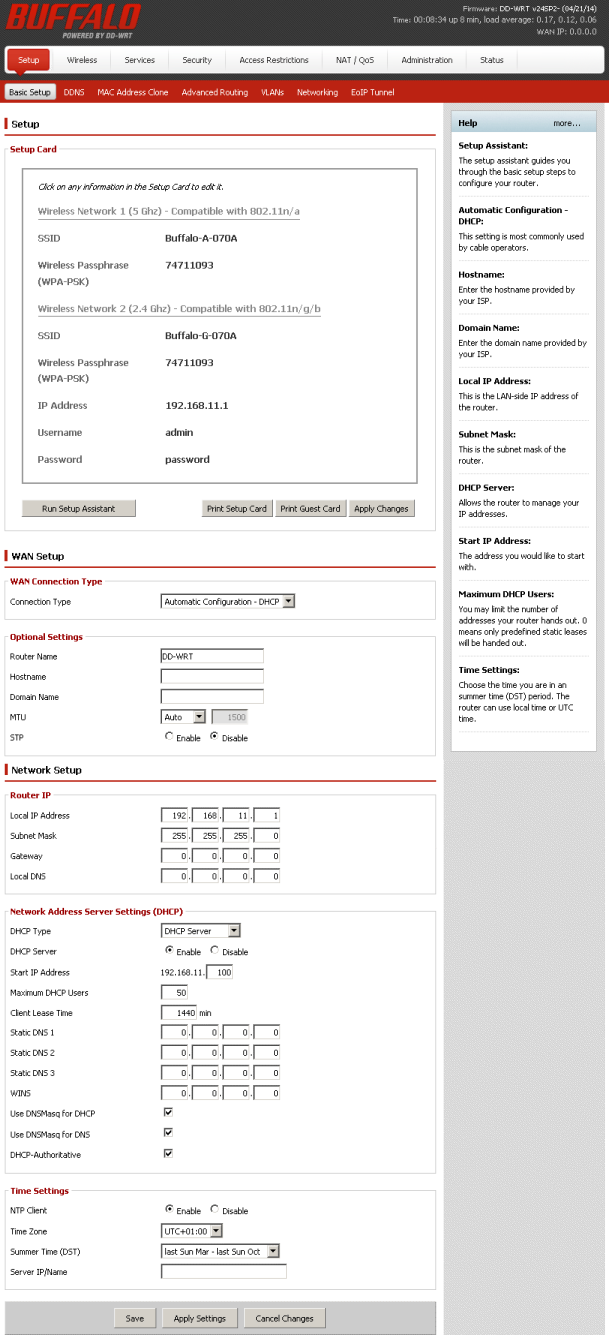Toggle Use DNSMasq for DNS checkbox

[168, 1133]
